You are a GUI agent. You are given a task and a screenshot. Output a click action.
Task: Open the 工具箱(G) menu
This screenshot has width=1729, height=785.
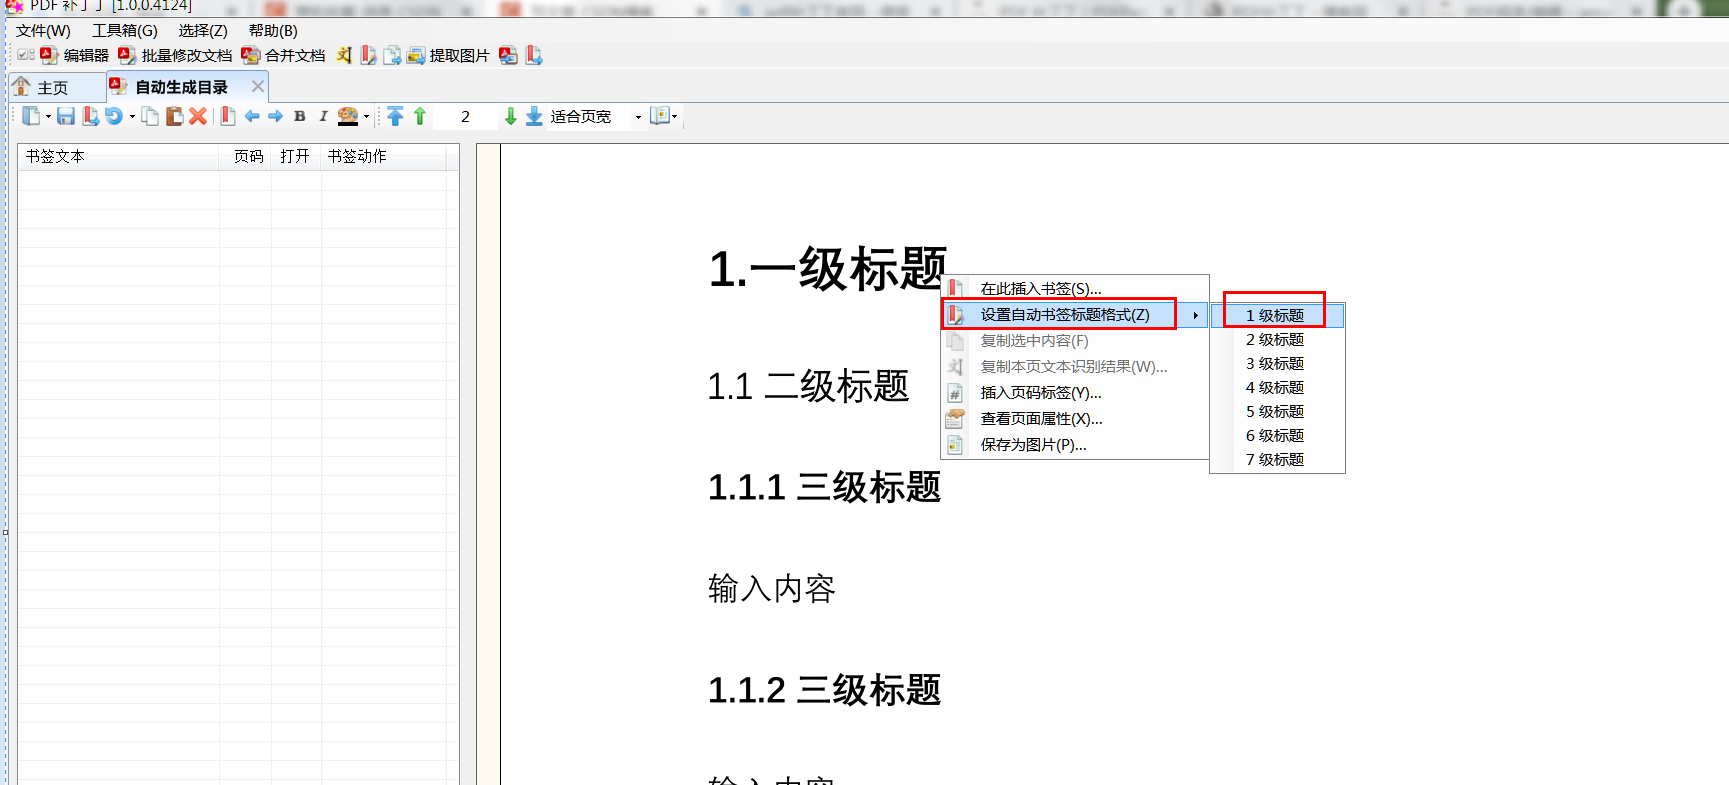(x=125, y=31)
